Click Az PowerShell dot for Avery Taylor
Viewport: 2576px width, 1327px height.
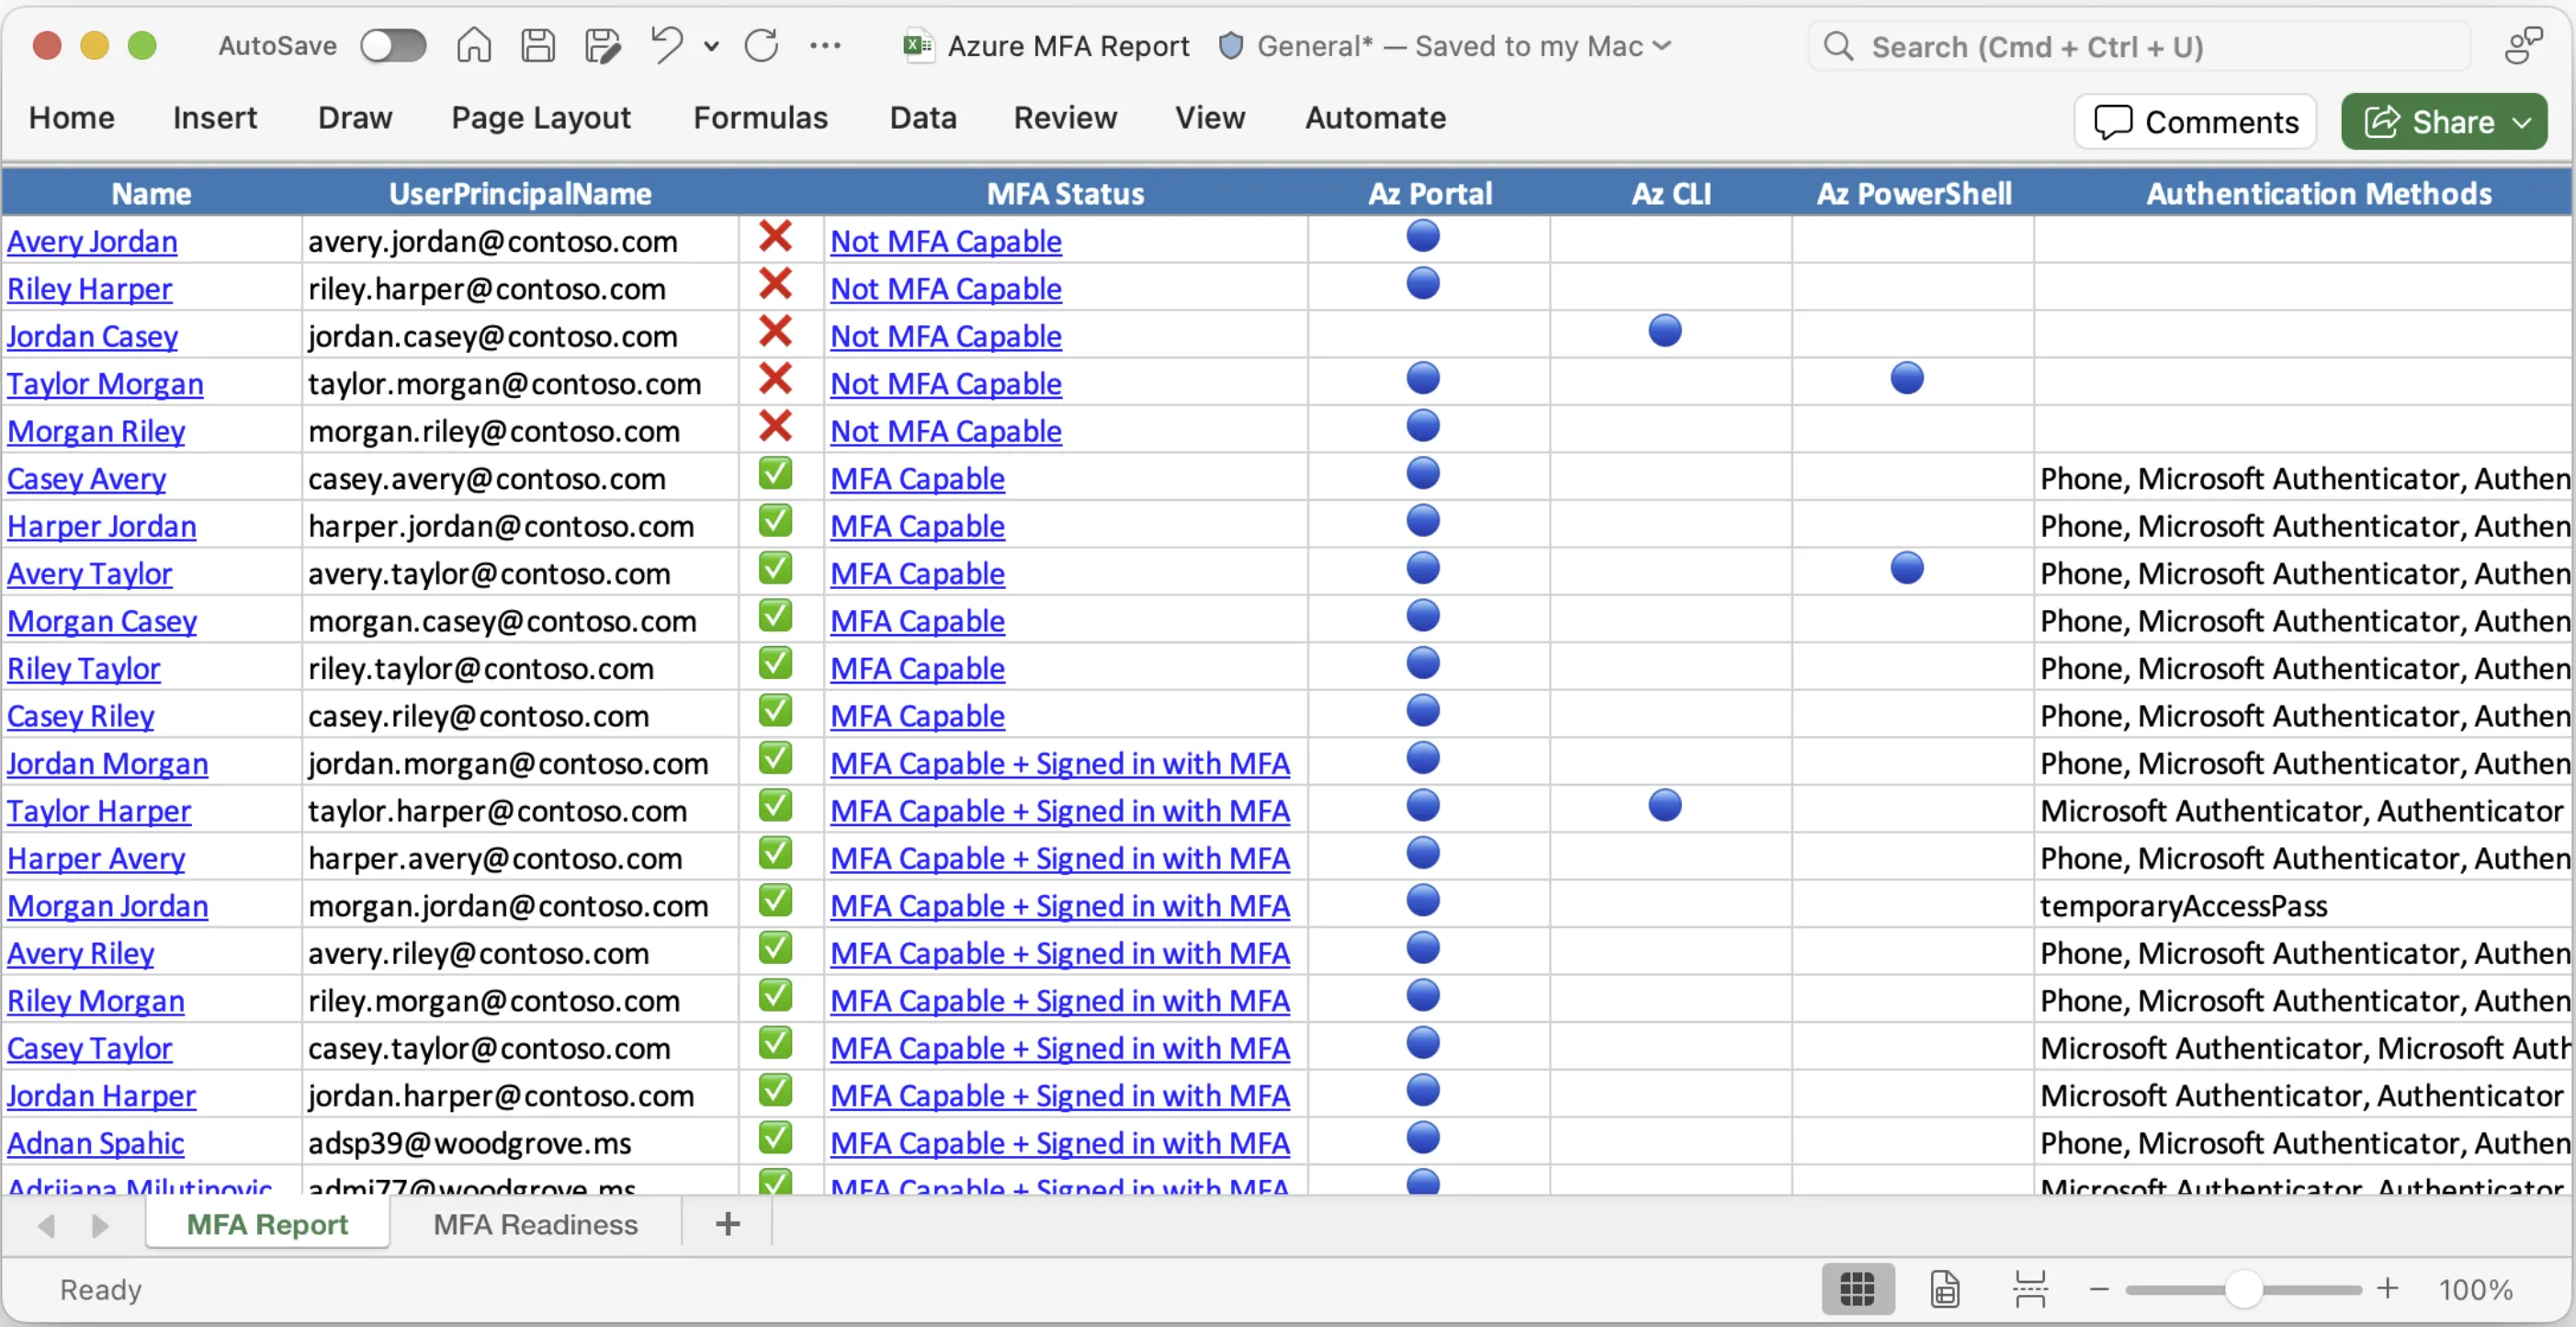click(1907, 568)
